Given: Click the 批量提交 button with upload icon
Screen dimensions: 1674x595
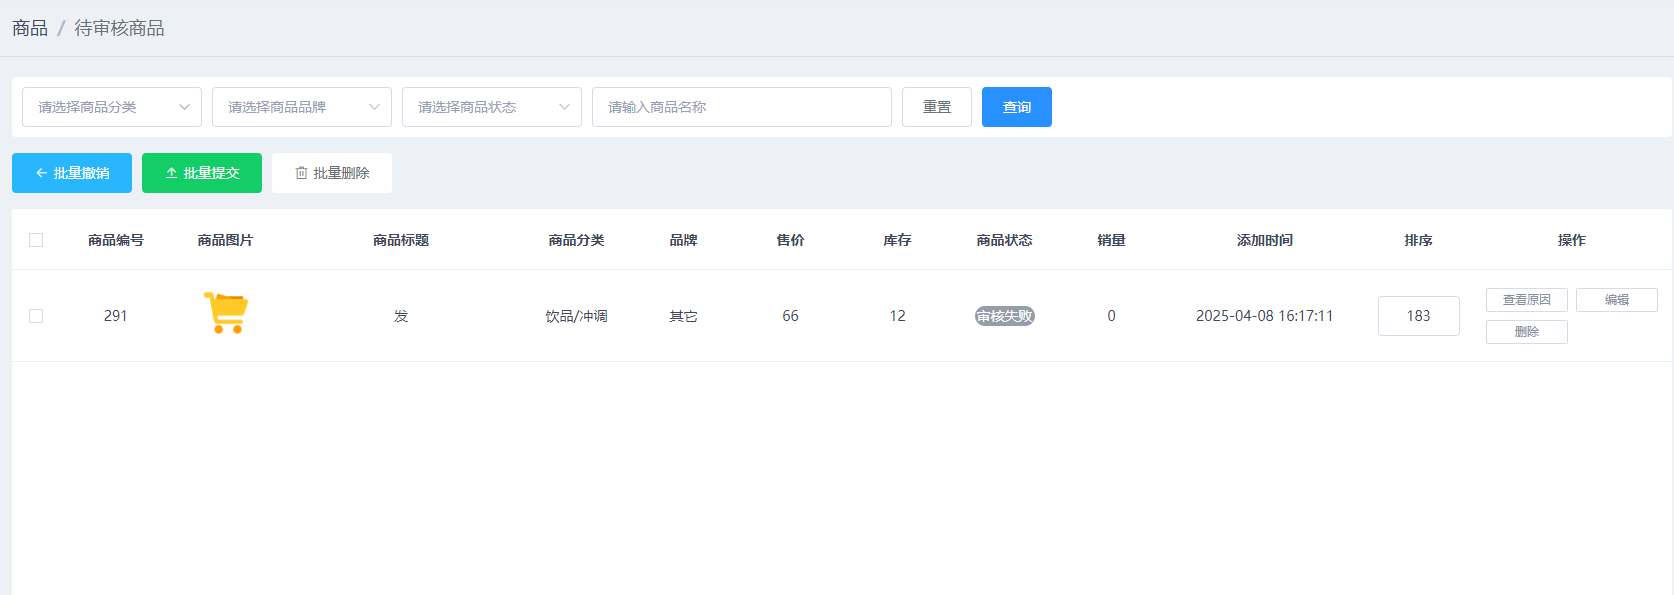Looking at the screenshot, I should [x=202, y=173].
